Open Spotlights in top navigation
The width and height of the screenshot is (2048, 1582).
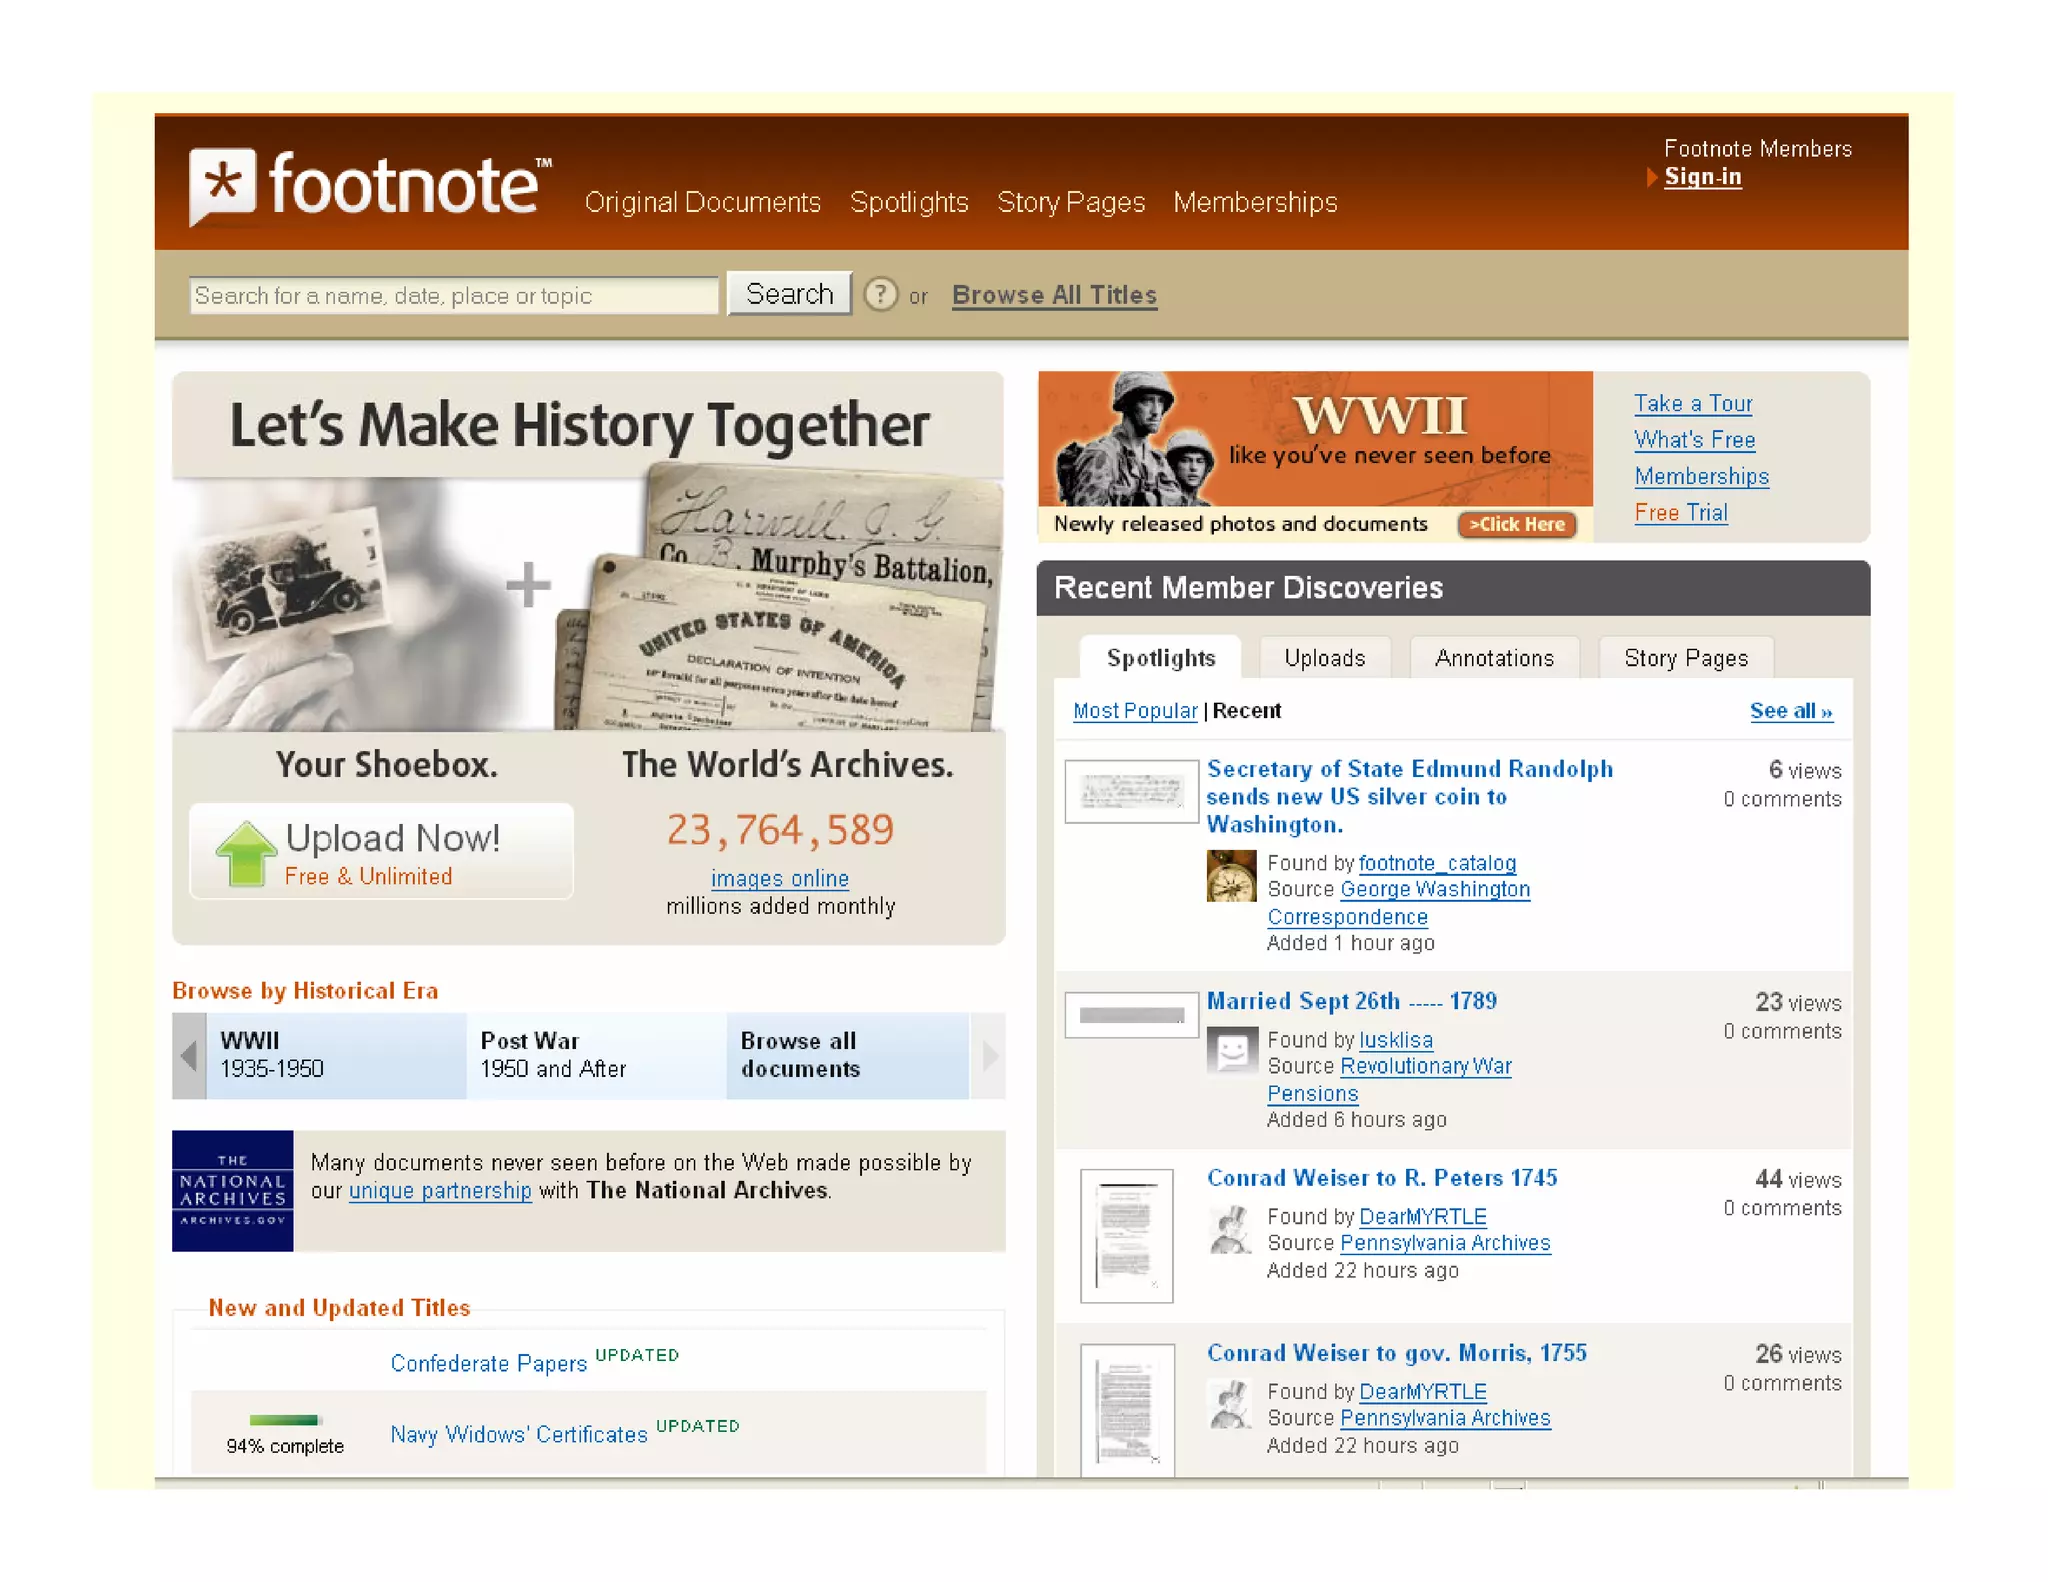[x=909, y=202]
